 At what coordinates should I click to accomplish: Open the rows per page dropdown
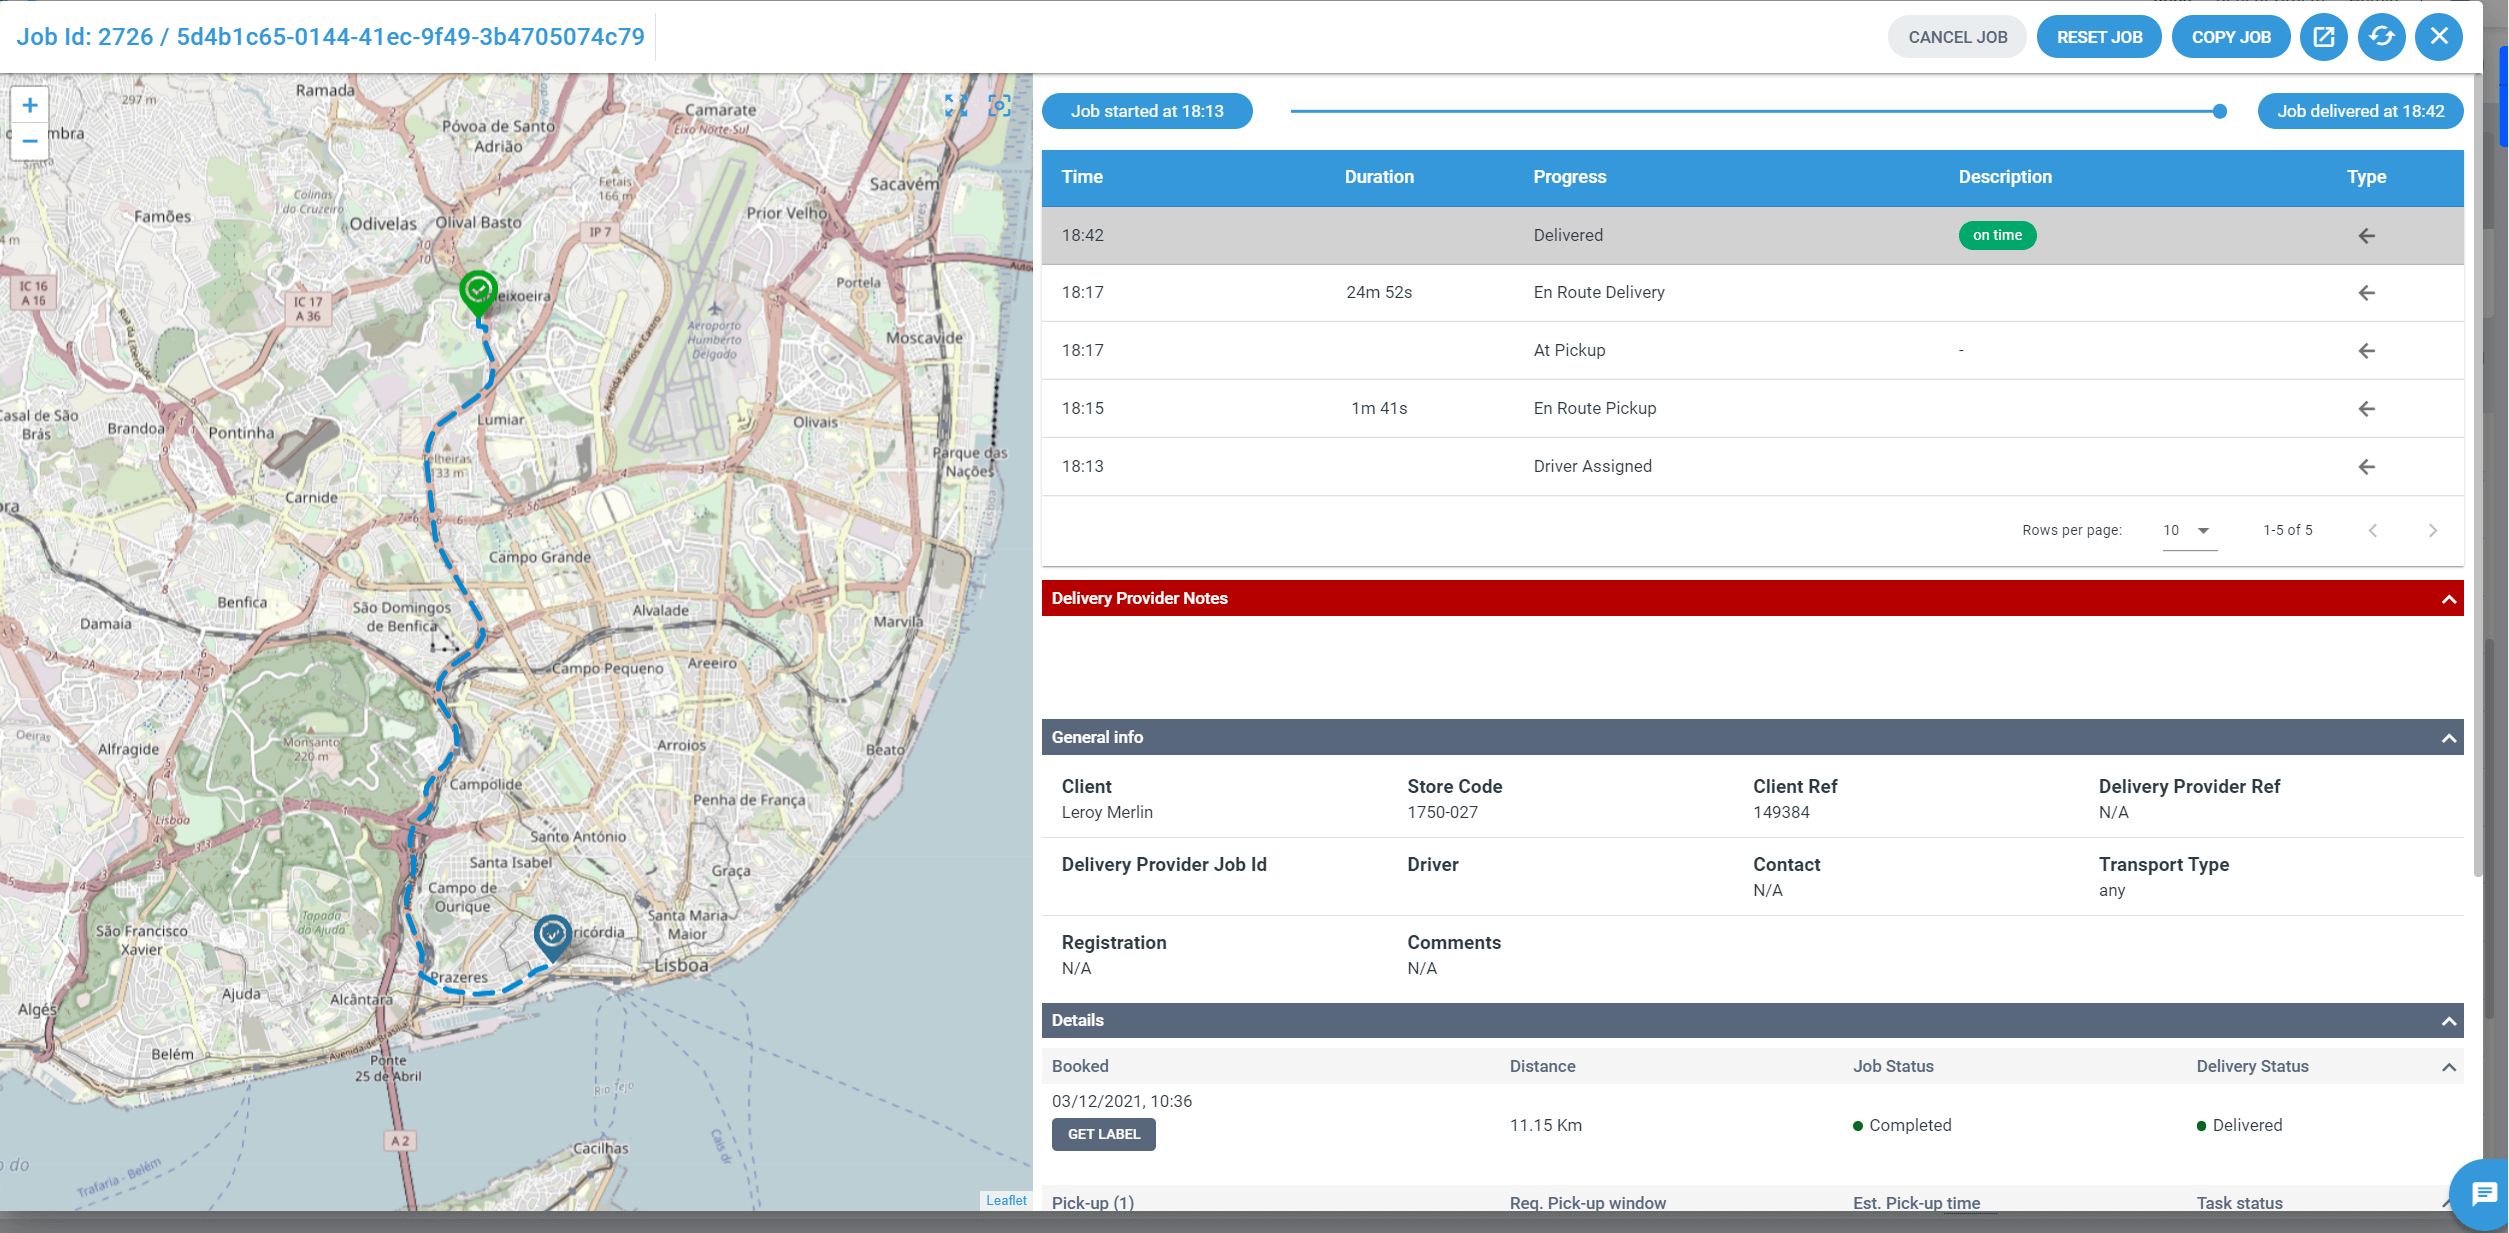point(2188,531)
